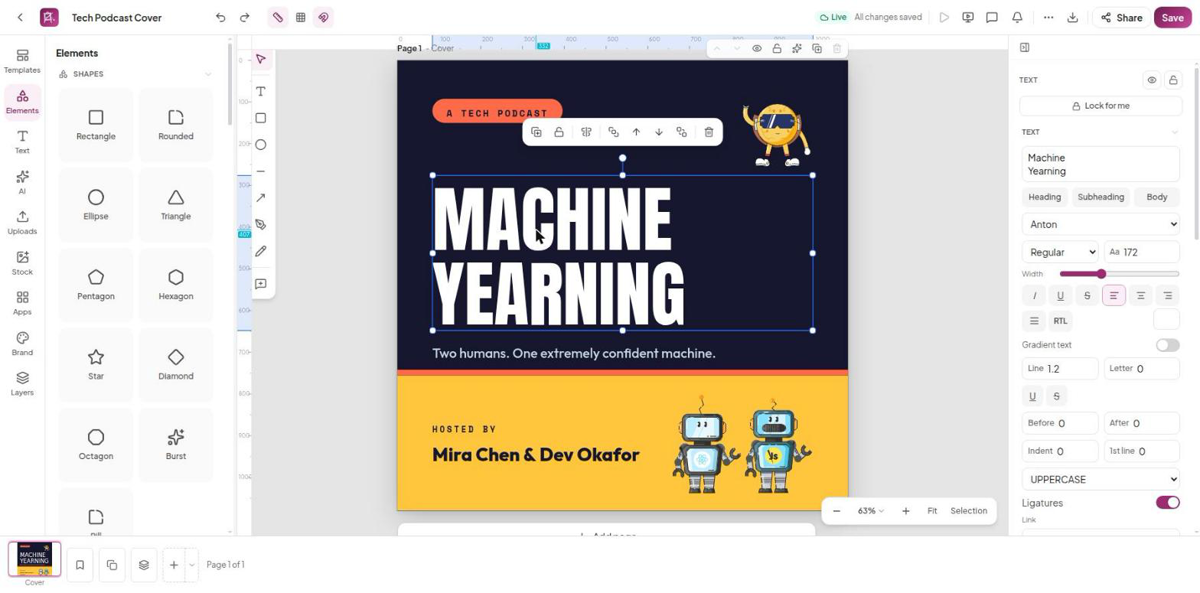Open the Apps sidebar tab
The image size is (1200, 593).
22,303
